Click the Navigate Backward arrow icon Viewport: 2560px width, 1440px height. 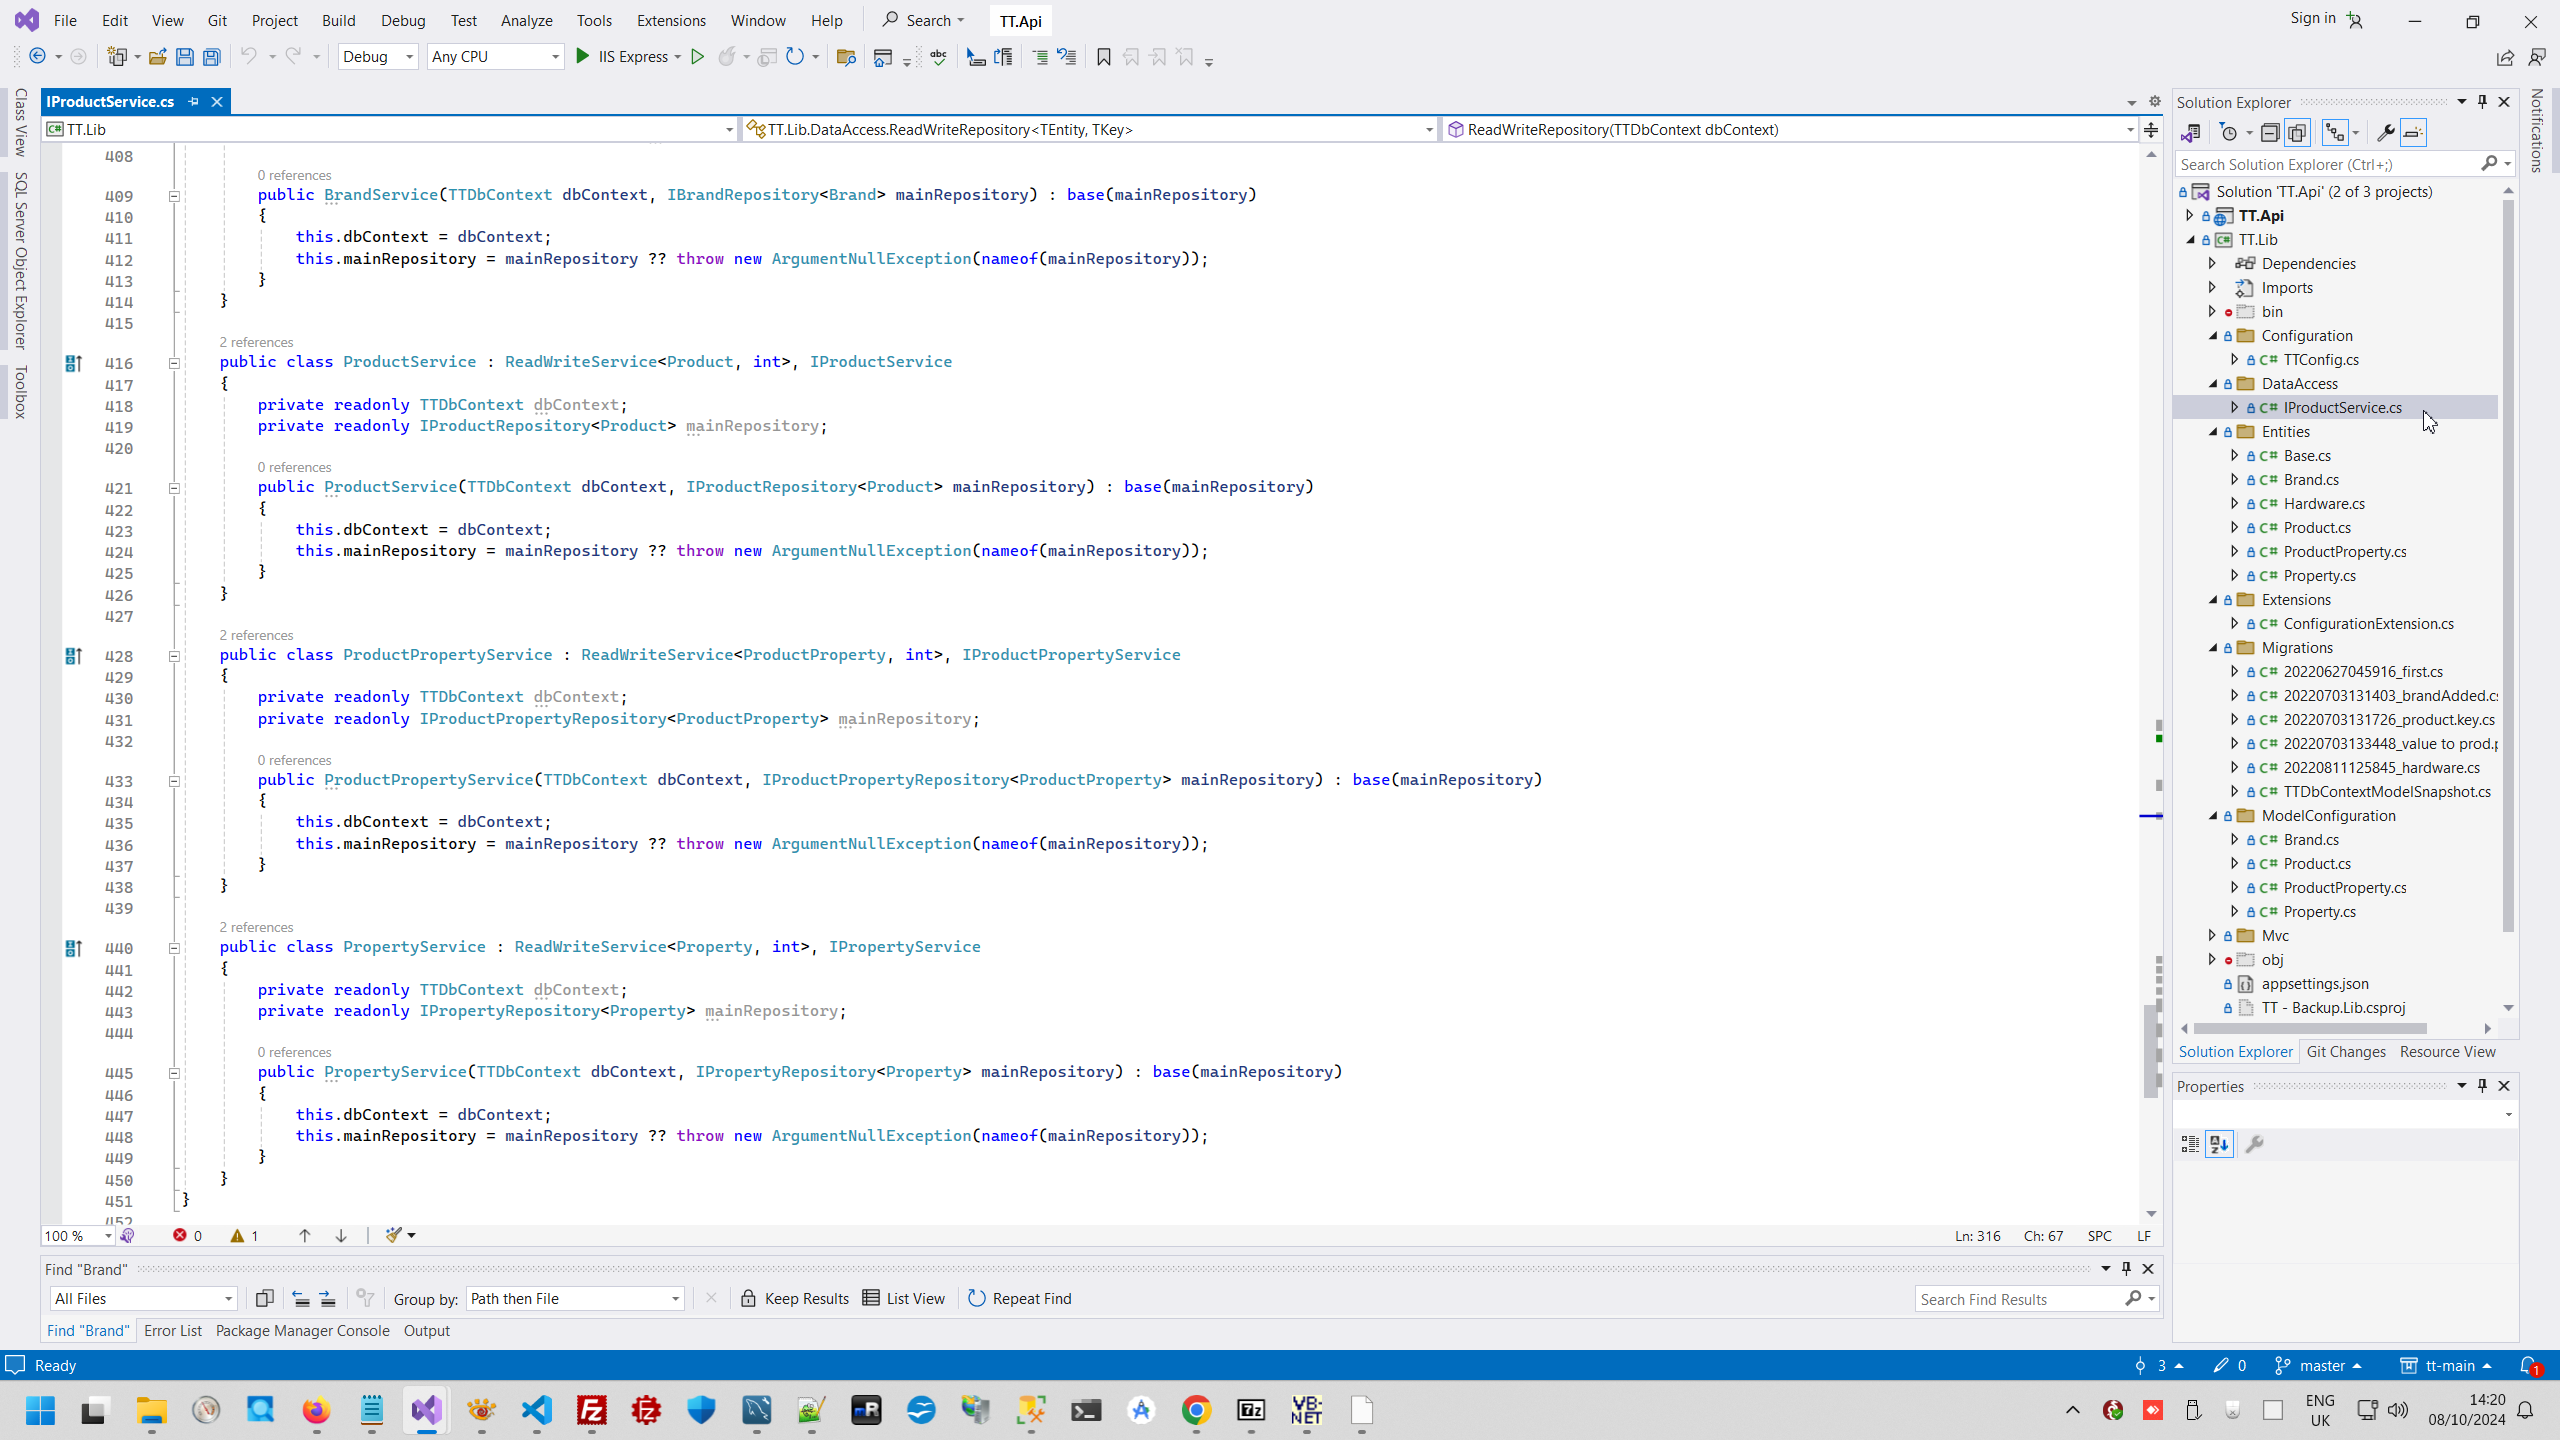pos(37,57)
